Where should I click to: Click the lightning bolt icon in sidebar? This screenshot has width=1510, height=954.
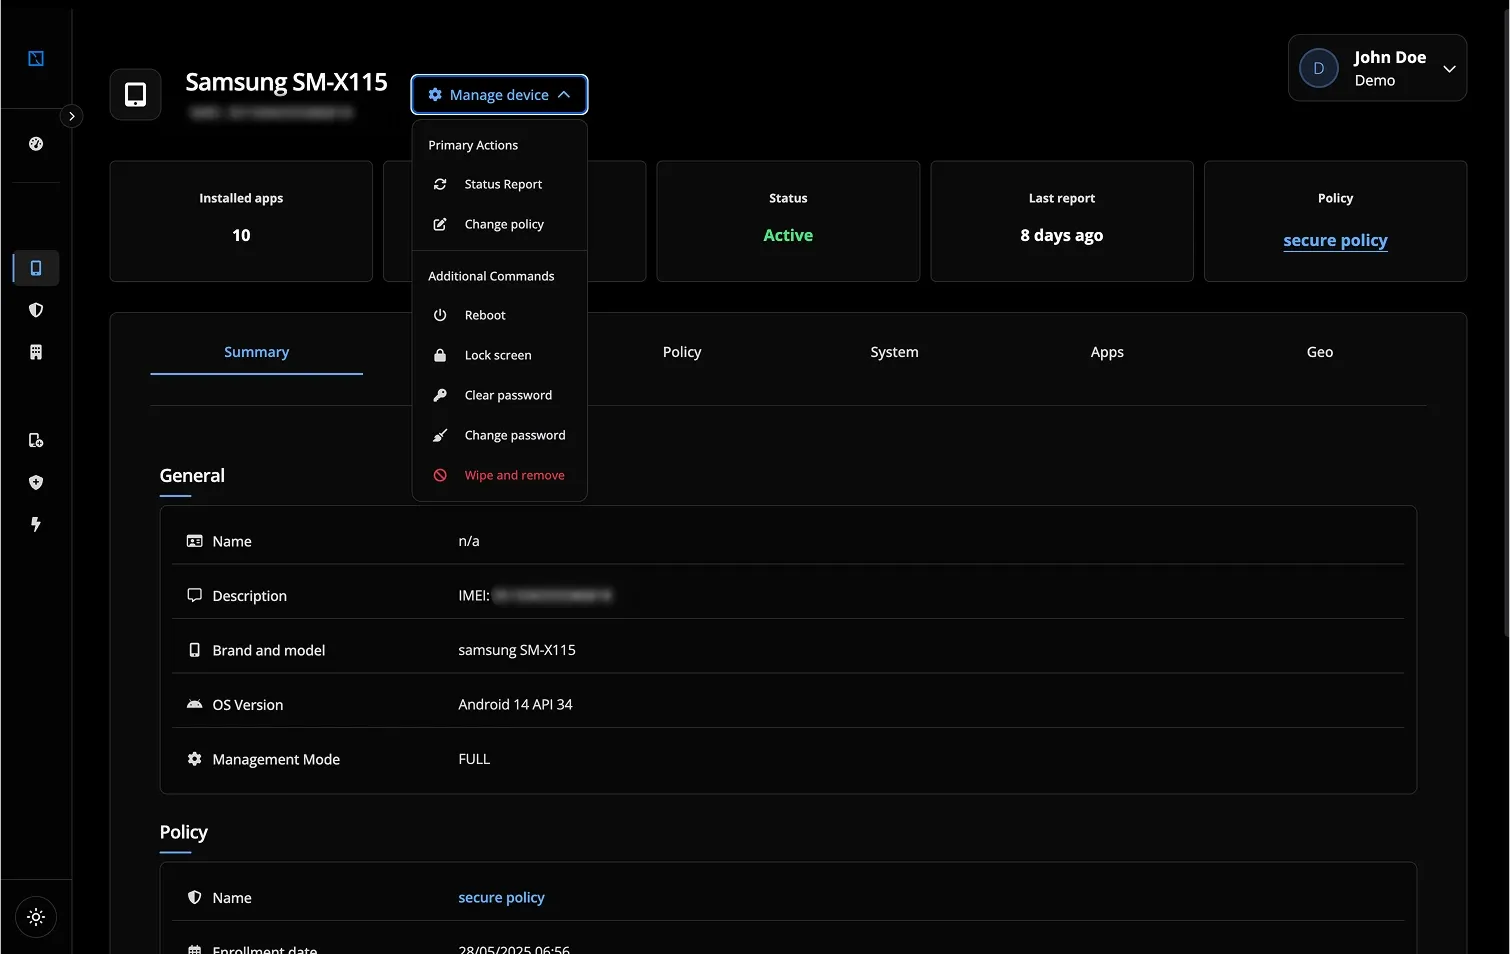click(36, 524)
